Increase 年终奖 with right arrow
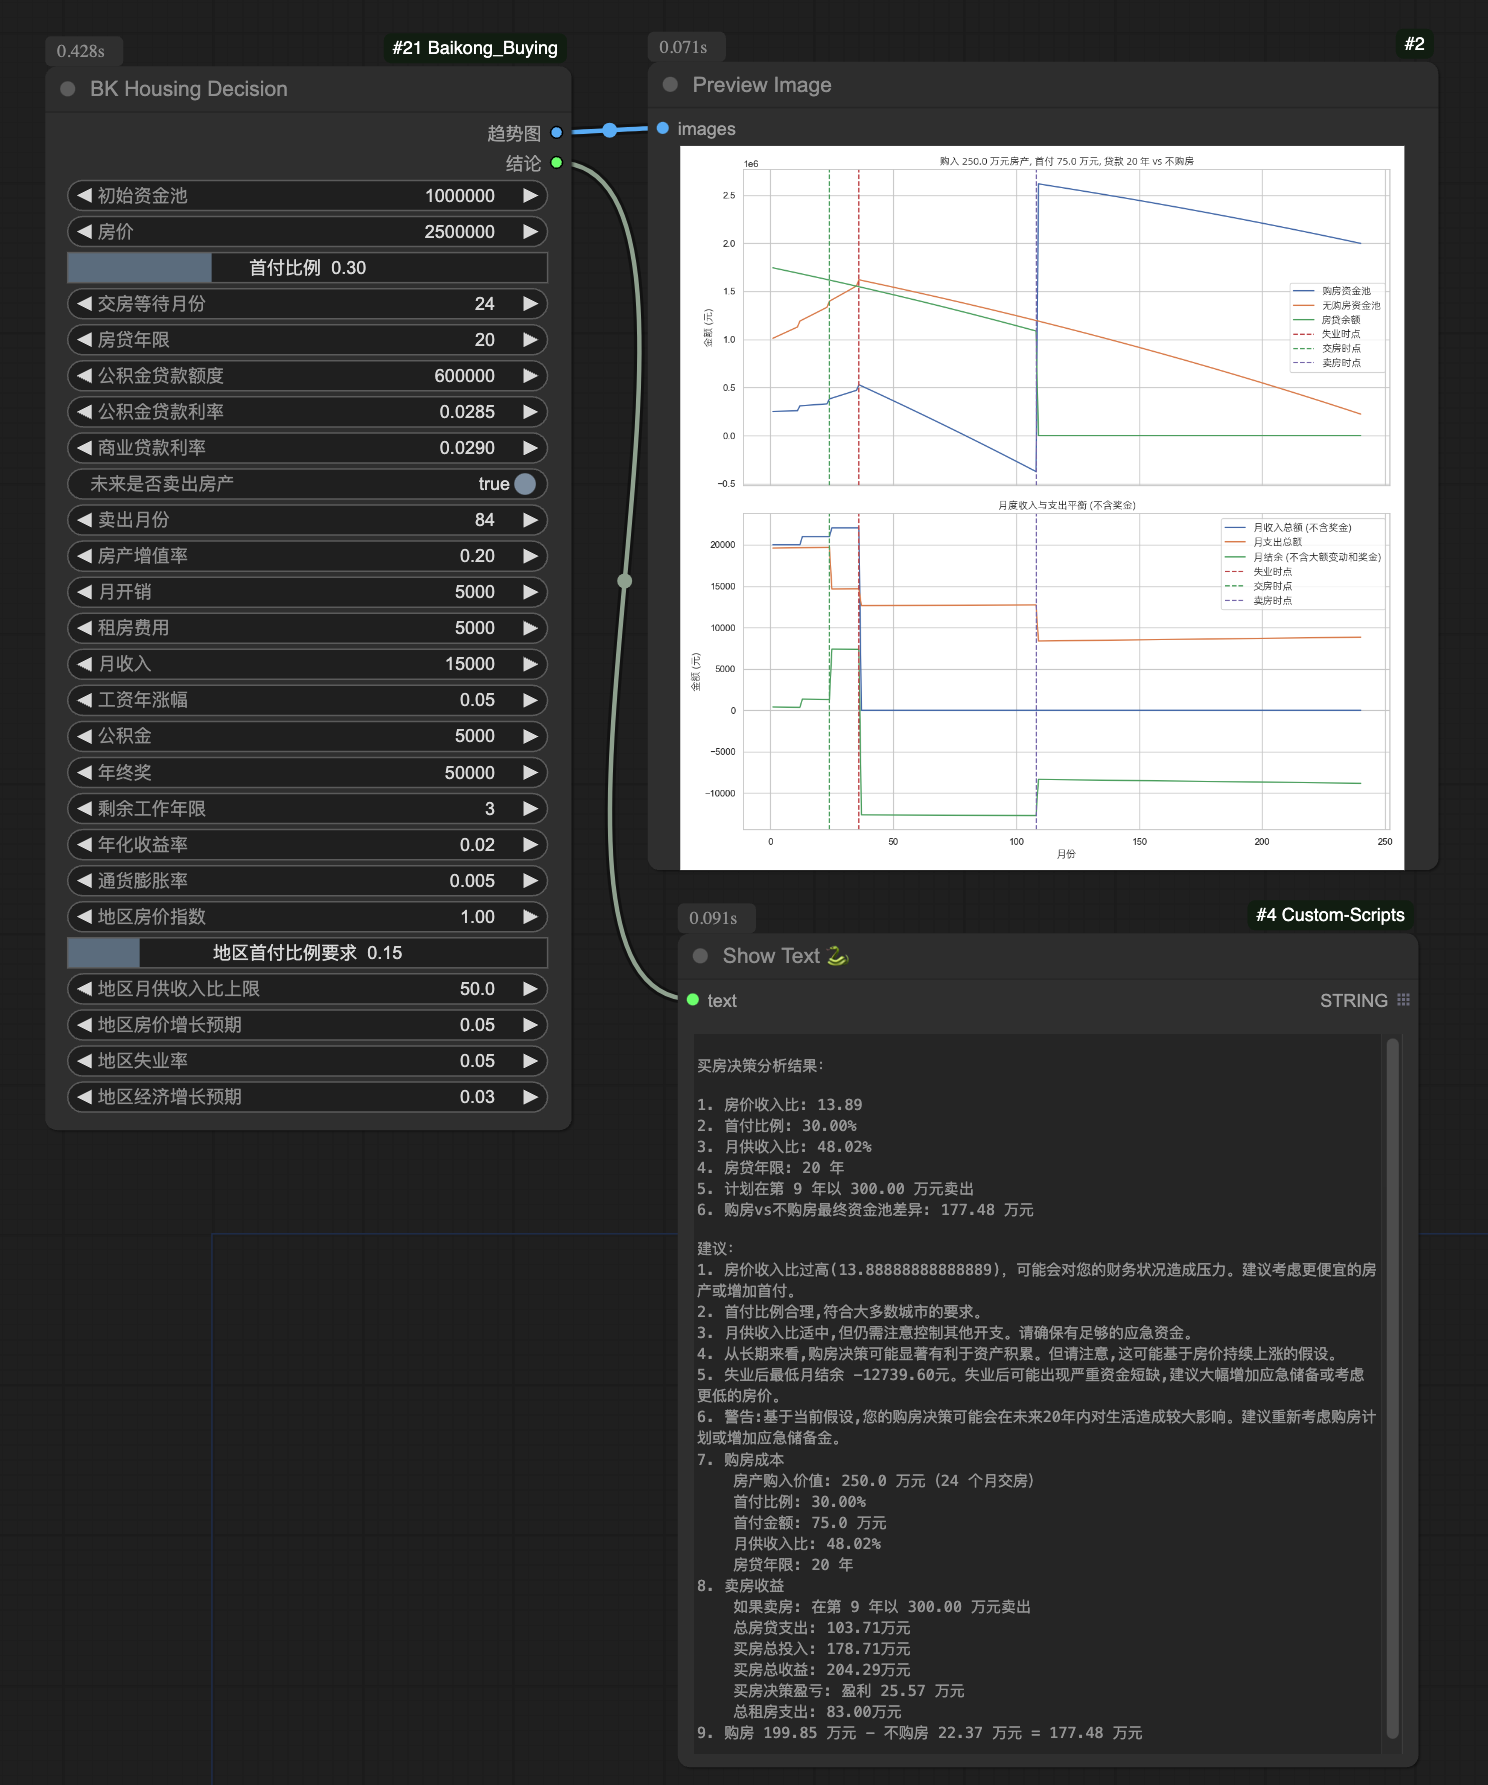Image resolution: width=1488 pixels, height=1785 pixels. click(x=531, y=773)
